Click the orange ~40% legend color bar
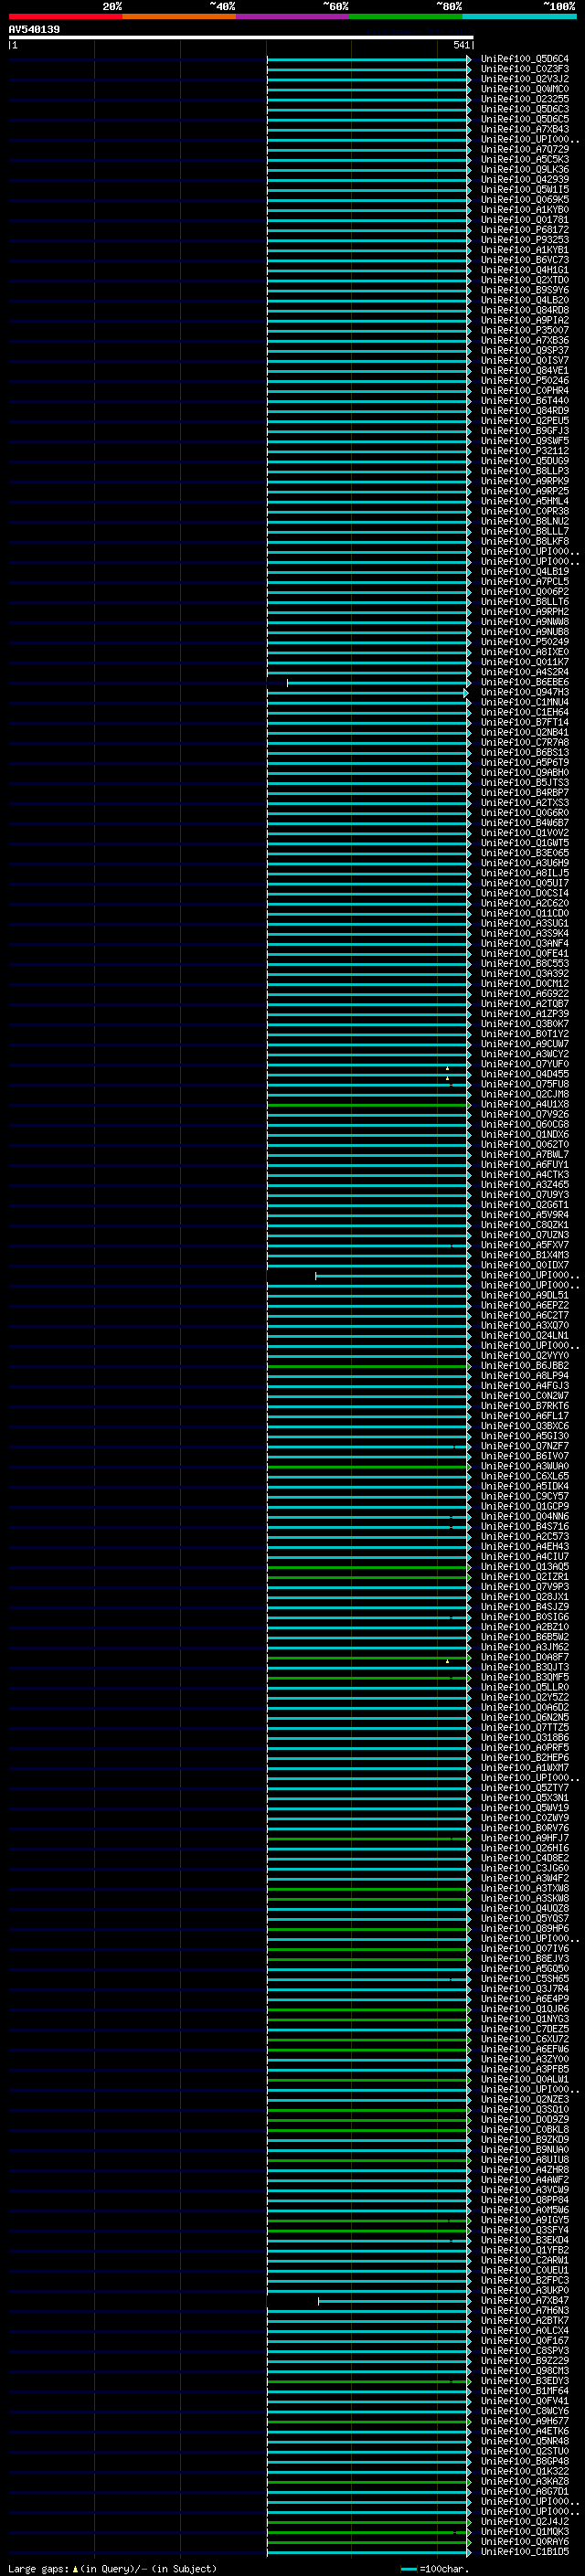 click(179, 16)
